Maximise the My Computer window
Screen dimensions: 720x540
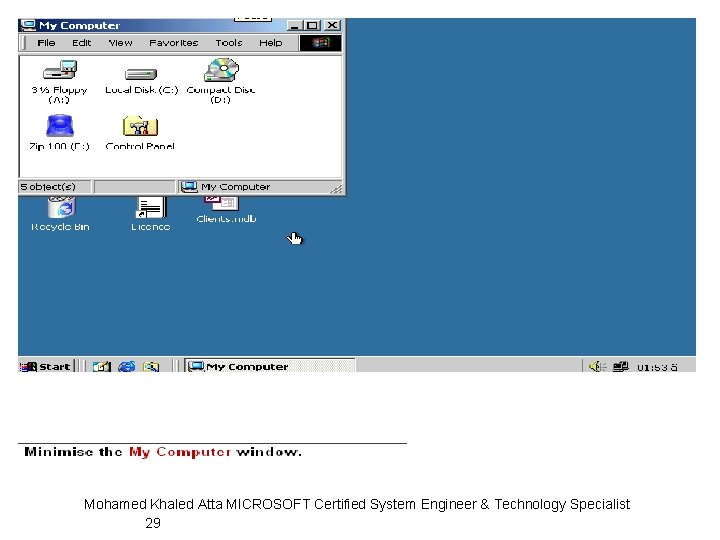[312, 26]
